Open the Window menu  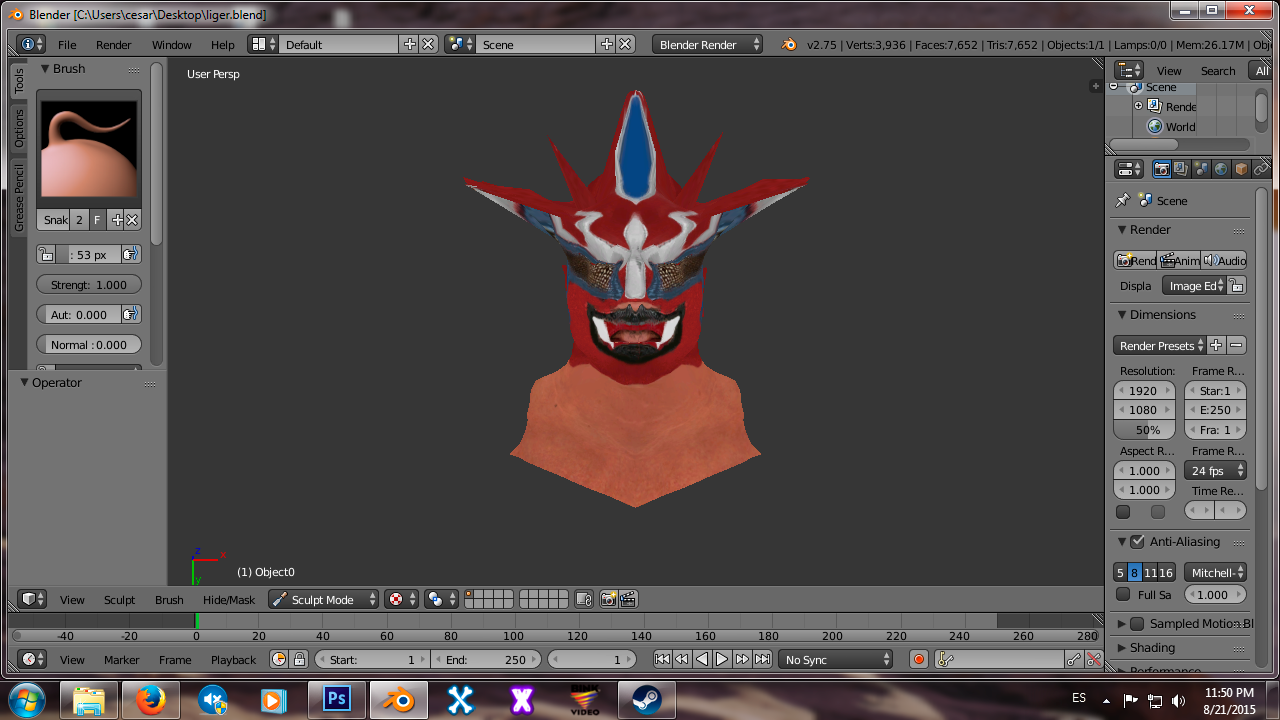point(172,45)
